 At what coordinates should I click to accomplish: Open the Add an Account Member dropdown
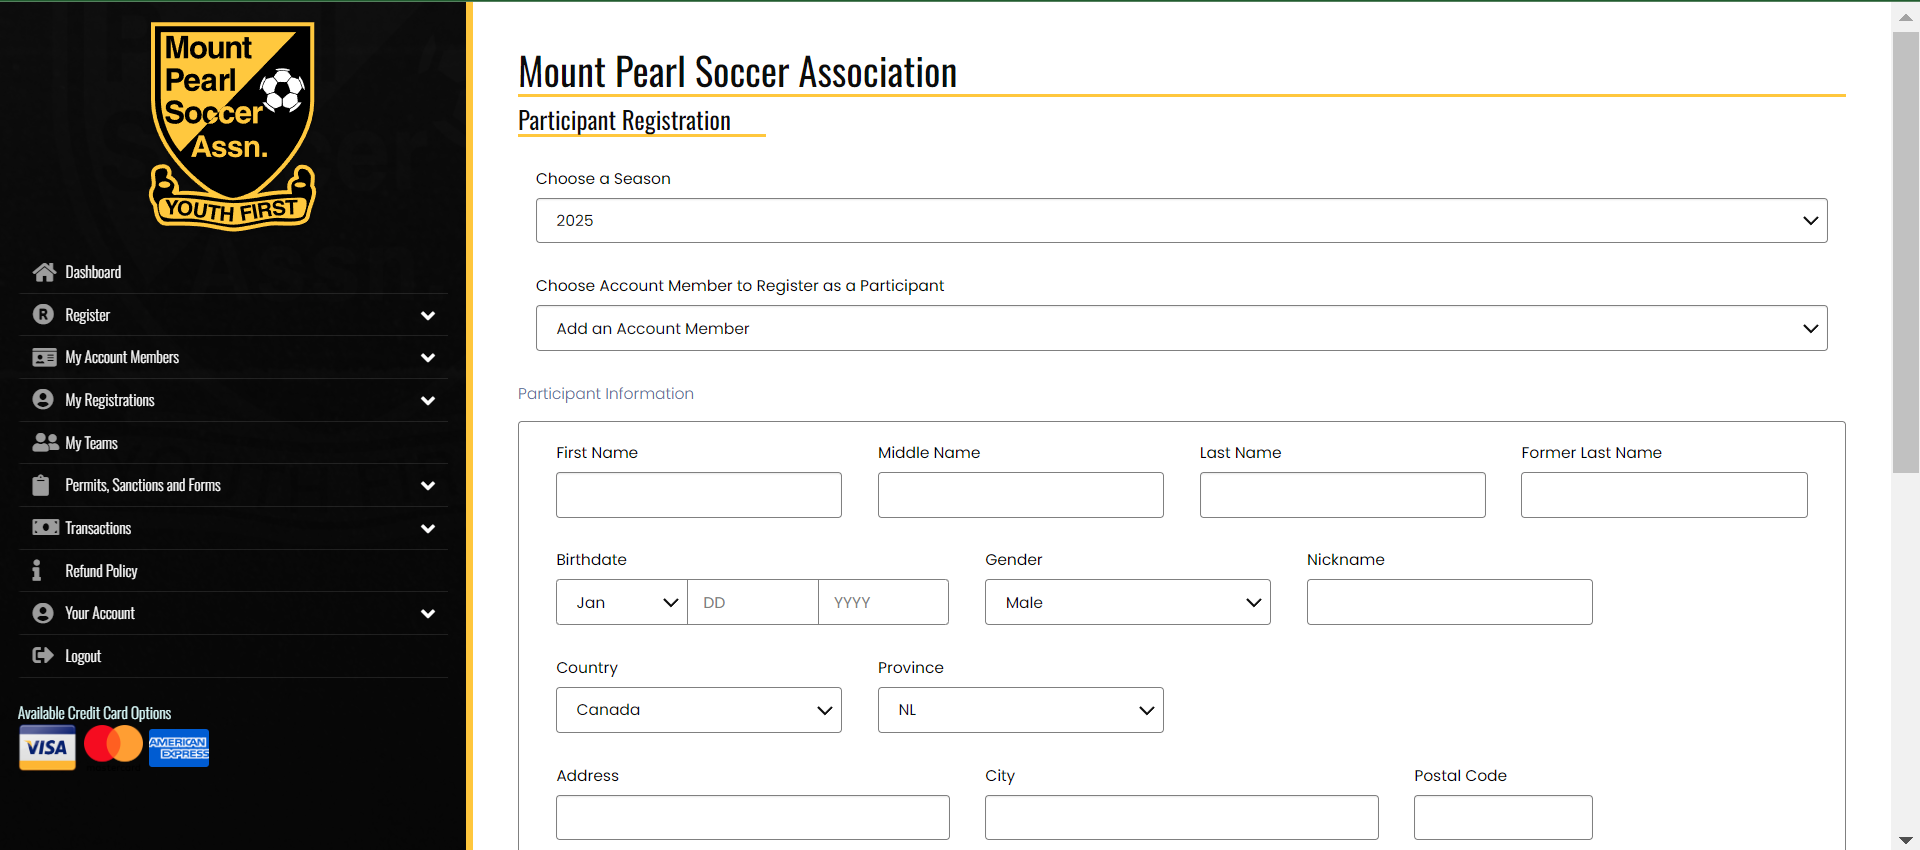pos(1181,328)
